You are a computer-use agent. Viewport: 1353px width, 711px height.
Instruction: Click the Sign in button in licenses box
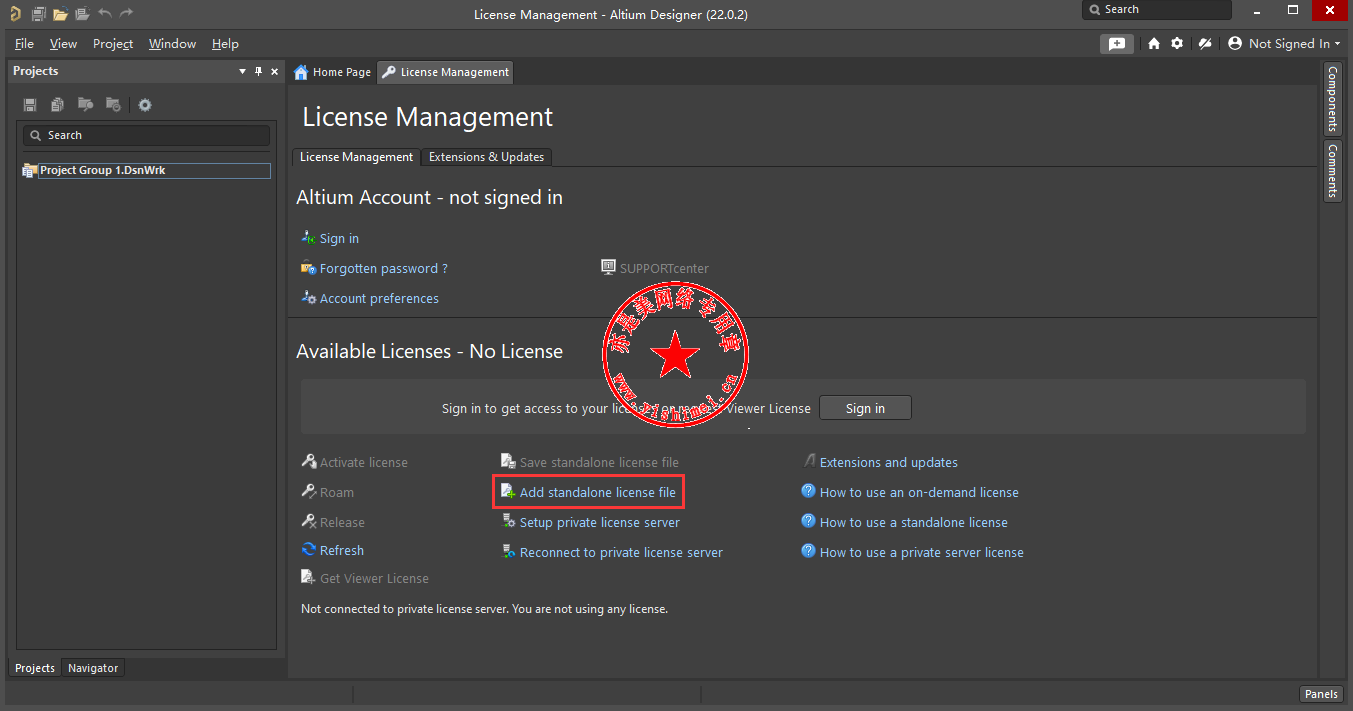tap(865, 408)
